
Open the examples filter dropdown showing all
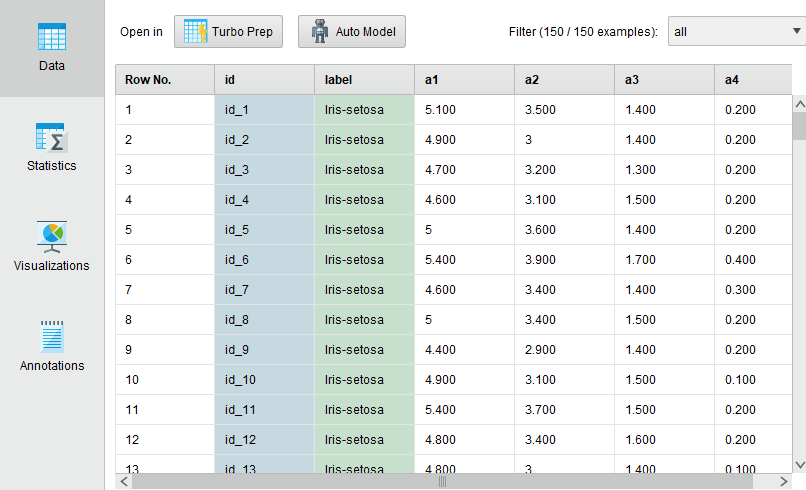click(x=737, y=32)
